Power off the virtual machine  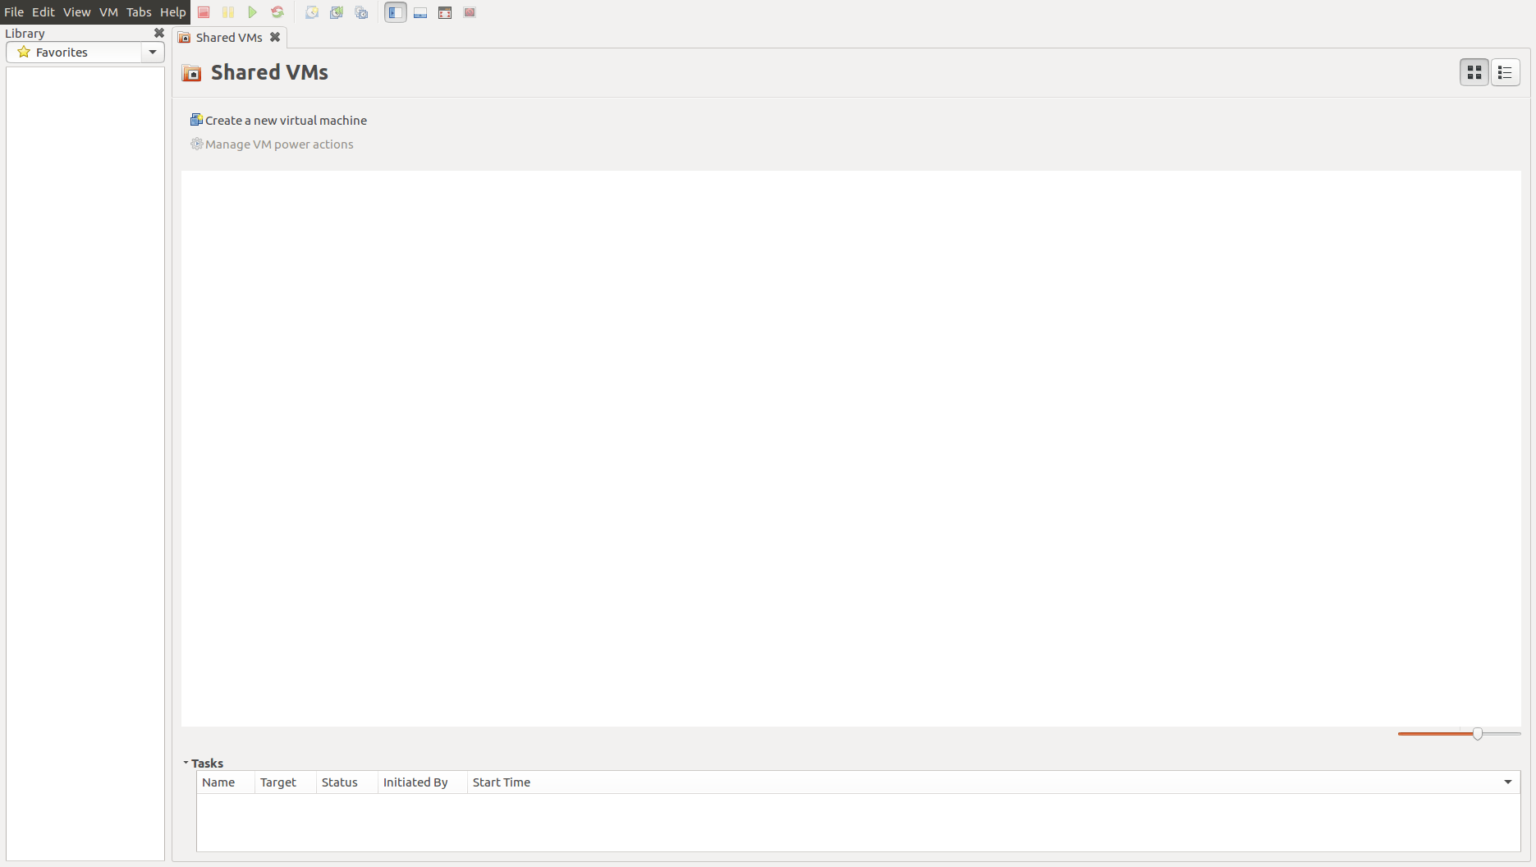point(203,11)
